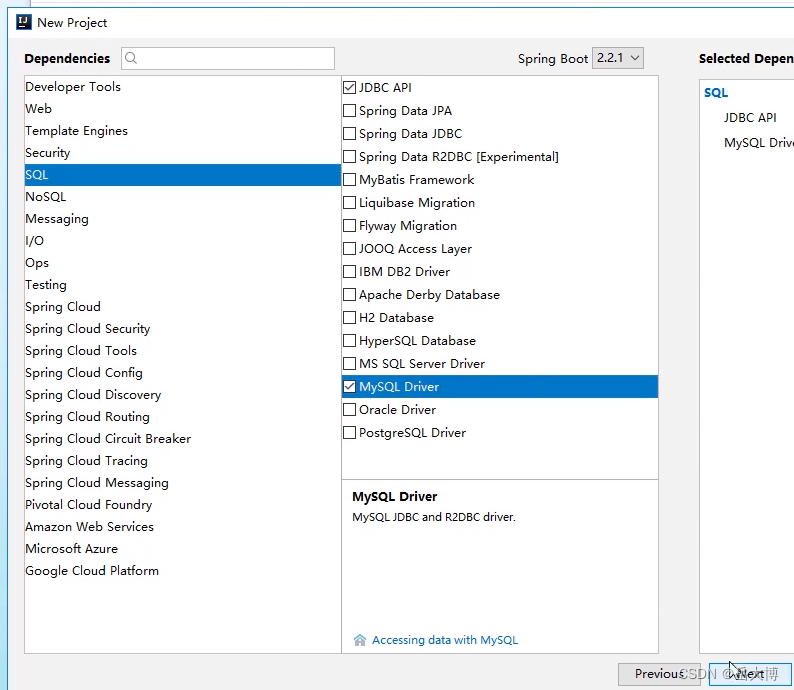Open Spring Cloud Discovery category
Screen dimensions: 794x690
click(x=182, y=395)
